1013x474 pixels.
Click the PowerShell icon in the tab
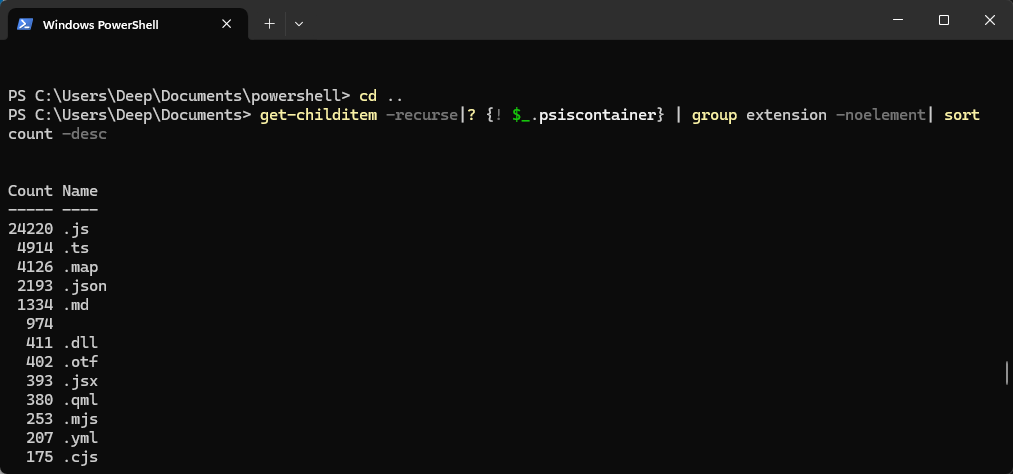pyautogui.click(x=25, y=24)
